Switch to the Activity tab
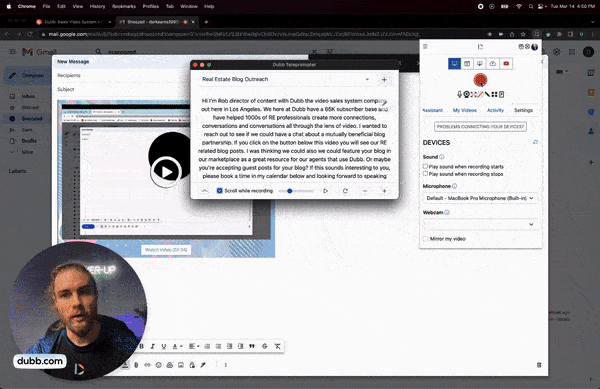600x389 pixels. [x=495, y=110]
